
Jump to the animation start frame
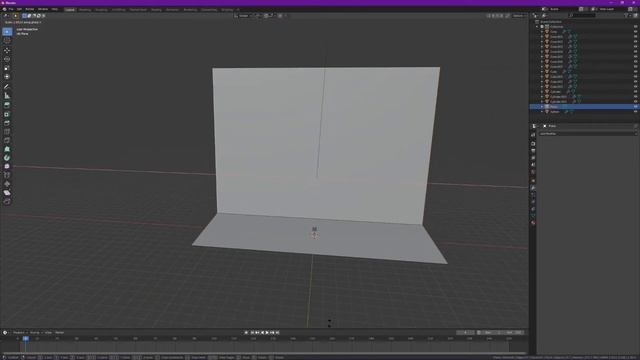252,333
